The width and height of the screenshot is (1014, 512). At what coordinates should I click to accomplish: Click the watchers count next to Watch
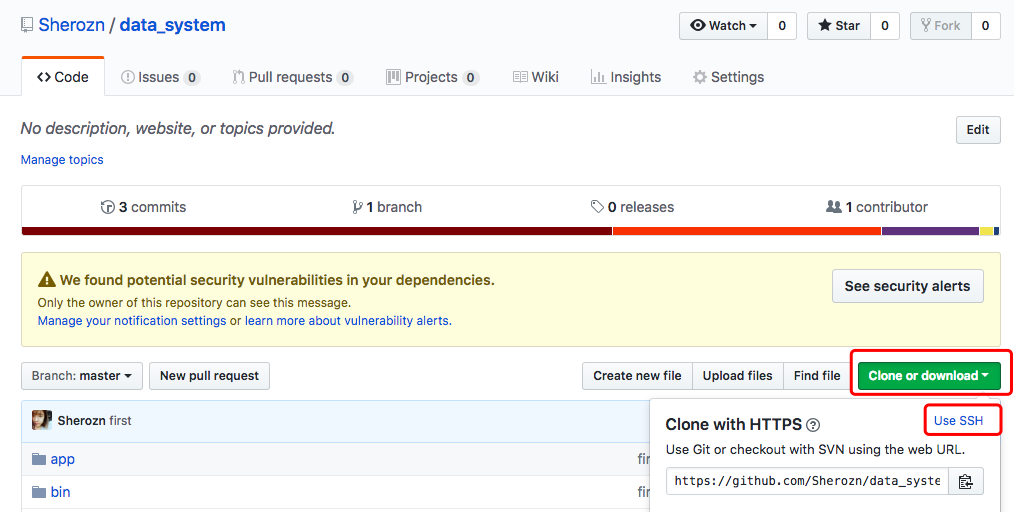(x=782, y=26)
